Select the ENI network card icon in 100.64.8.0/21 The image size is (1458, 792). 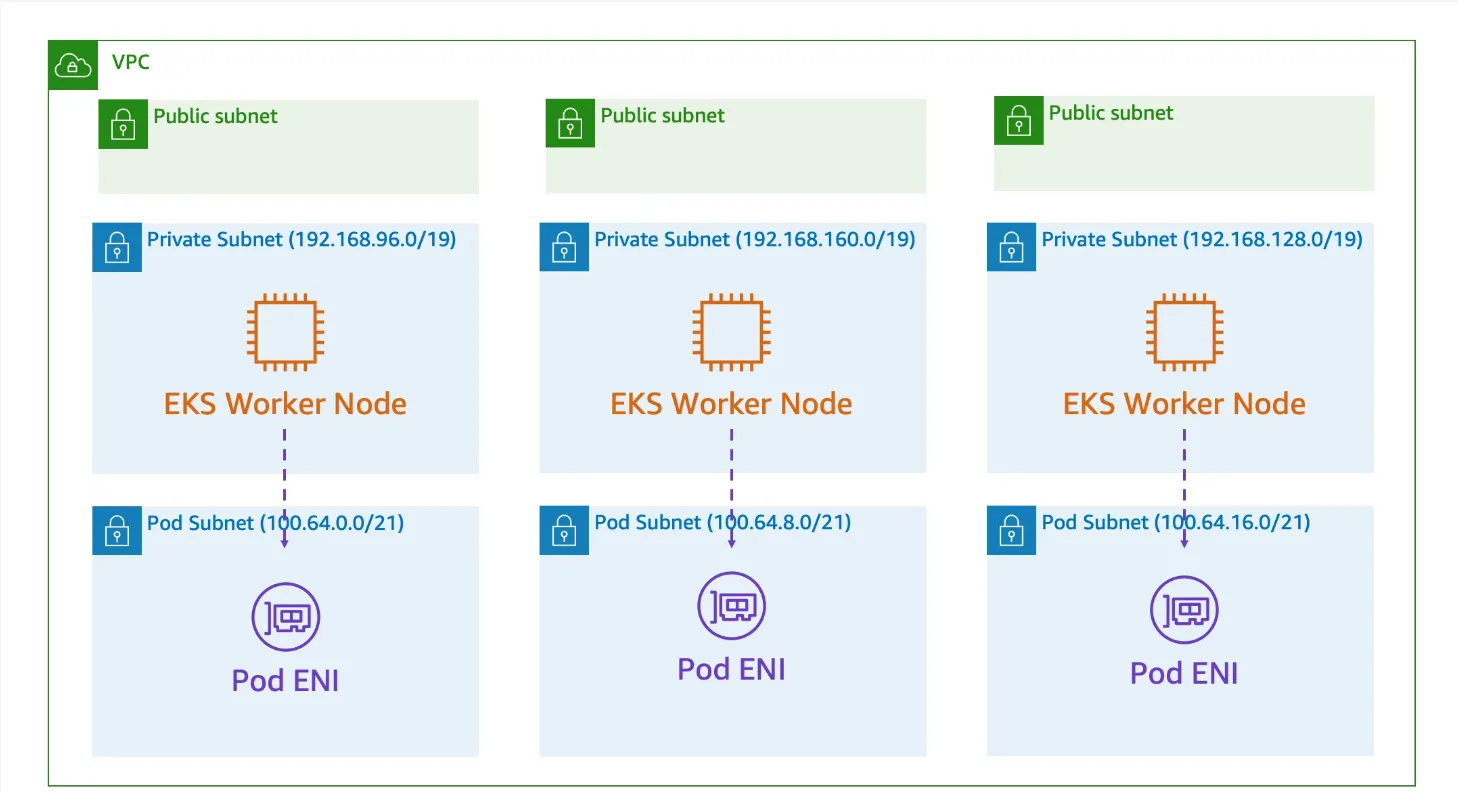(732, 606)
